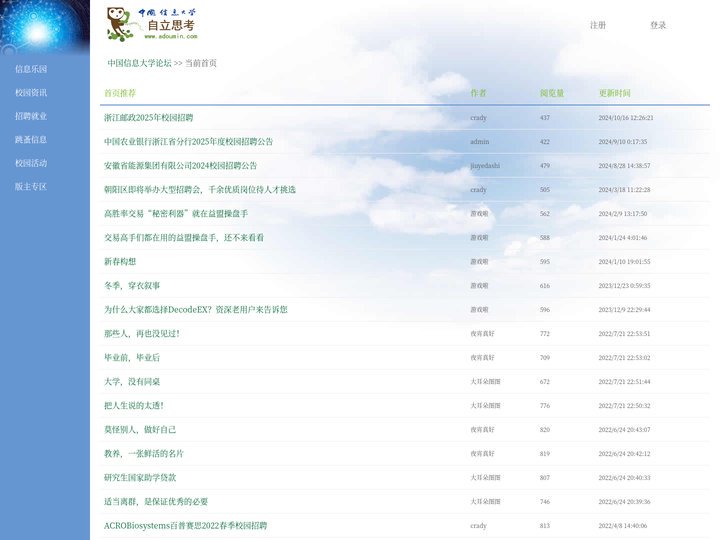Click view count 505
The width and height of the screenshot is (720, 540).
545,189
